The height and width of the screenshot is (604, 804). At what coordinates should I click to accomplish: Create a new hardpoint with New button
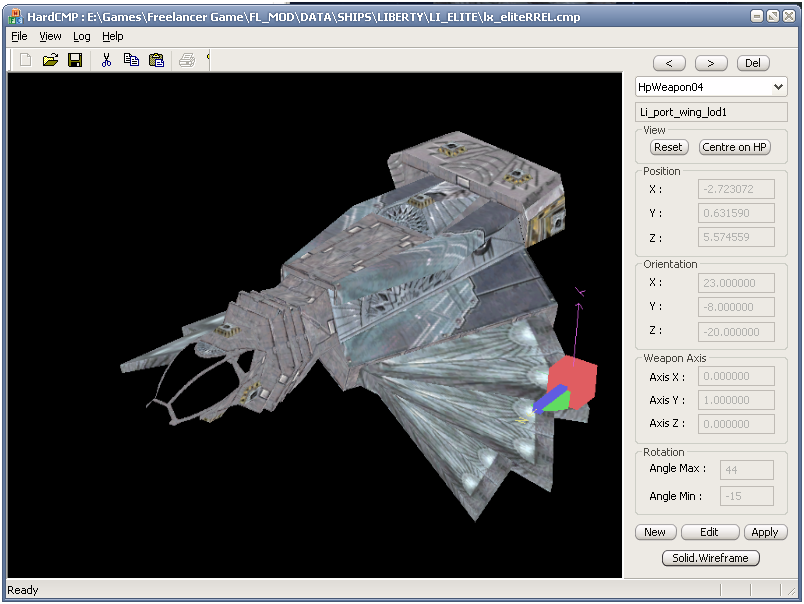[655, 532]
